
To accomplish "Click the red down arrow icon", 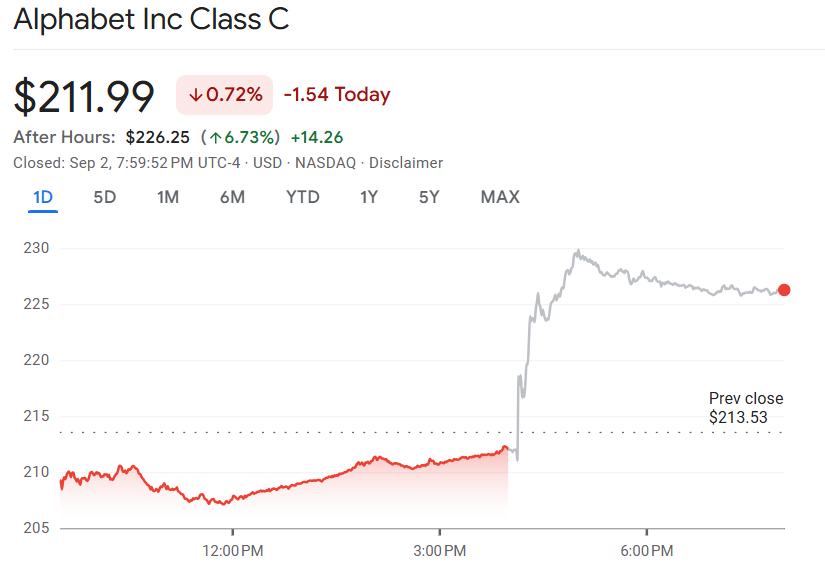I will 196,95.
